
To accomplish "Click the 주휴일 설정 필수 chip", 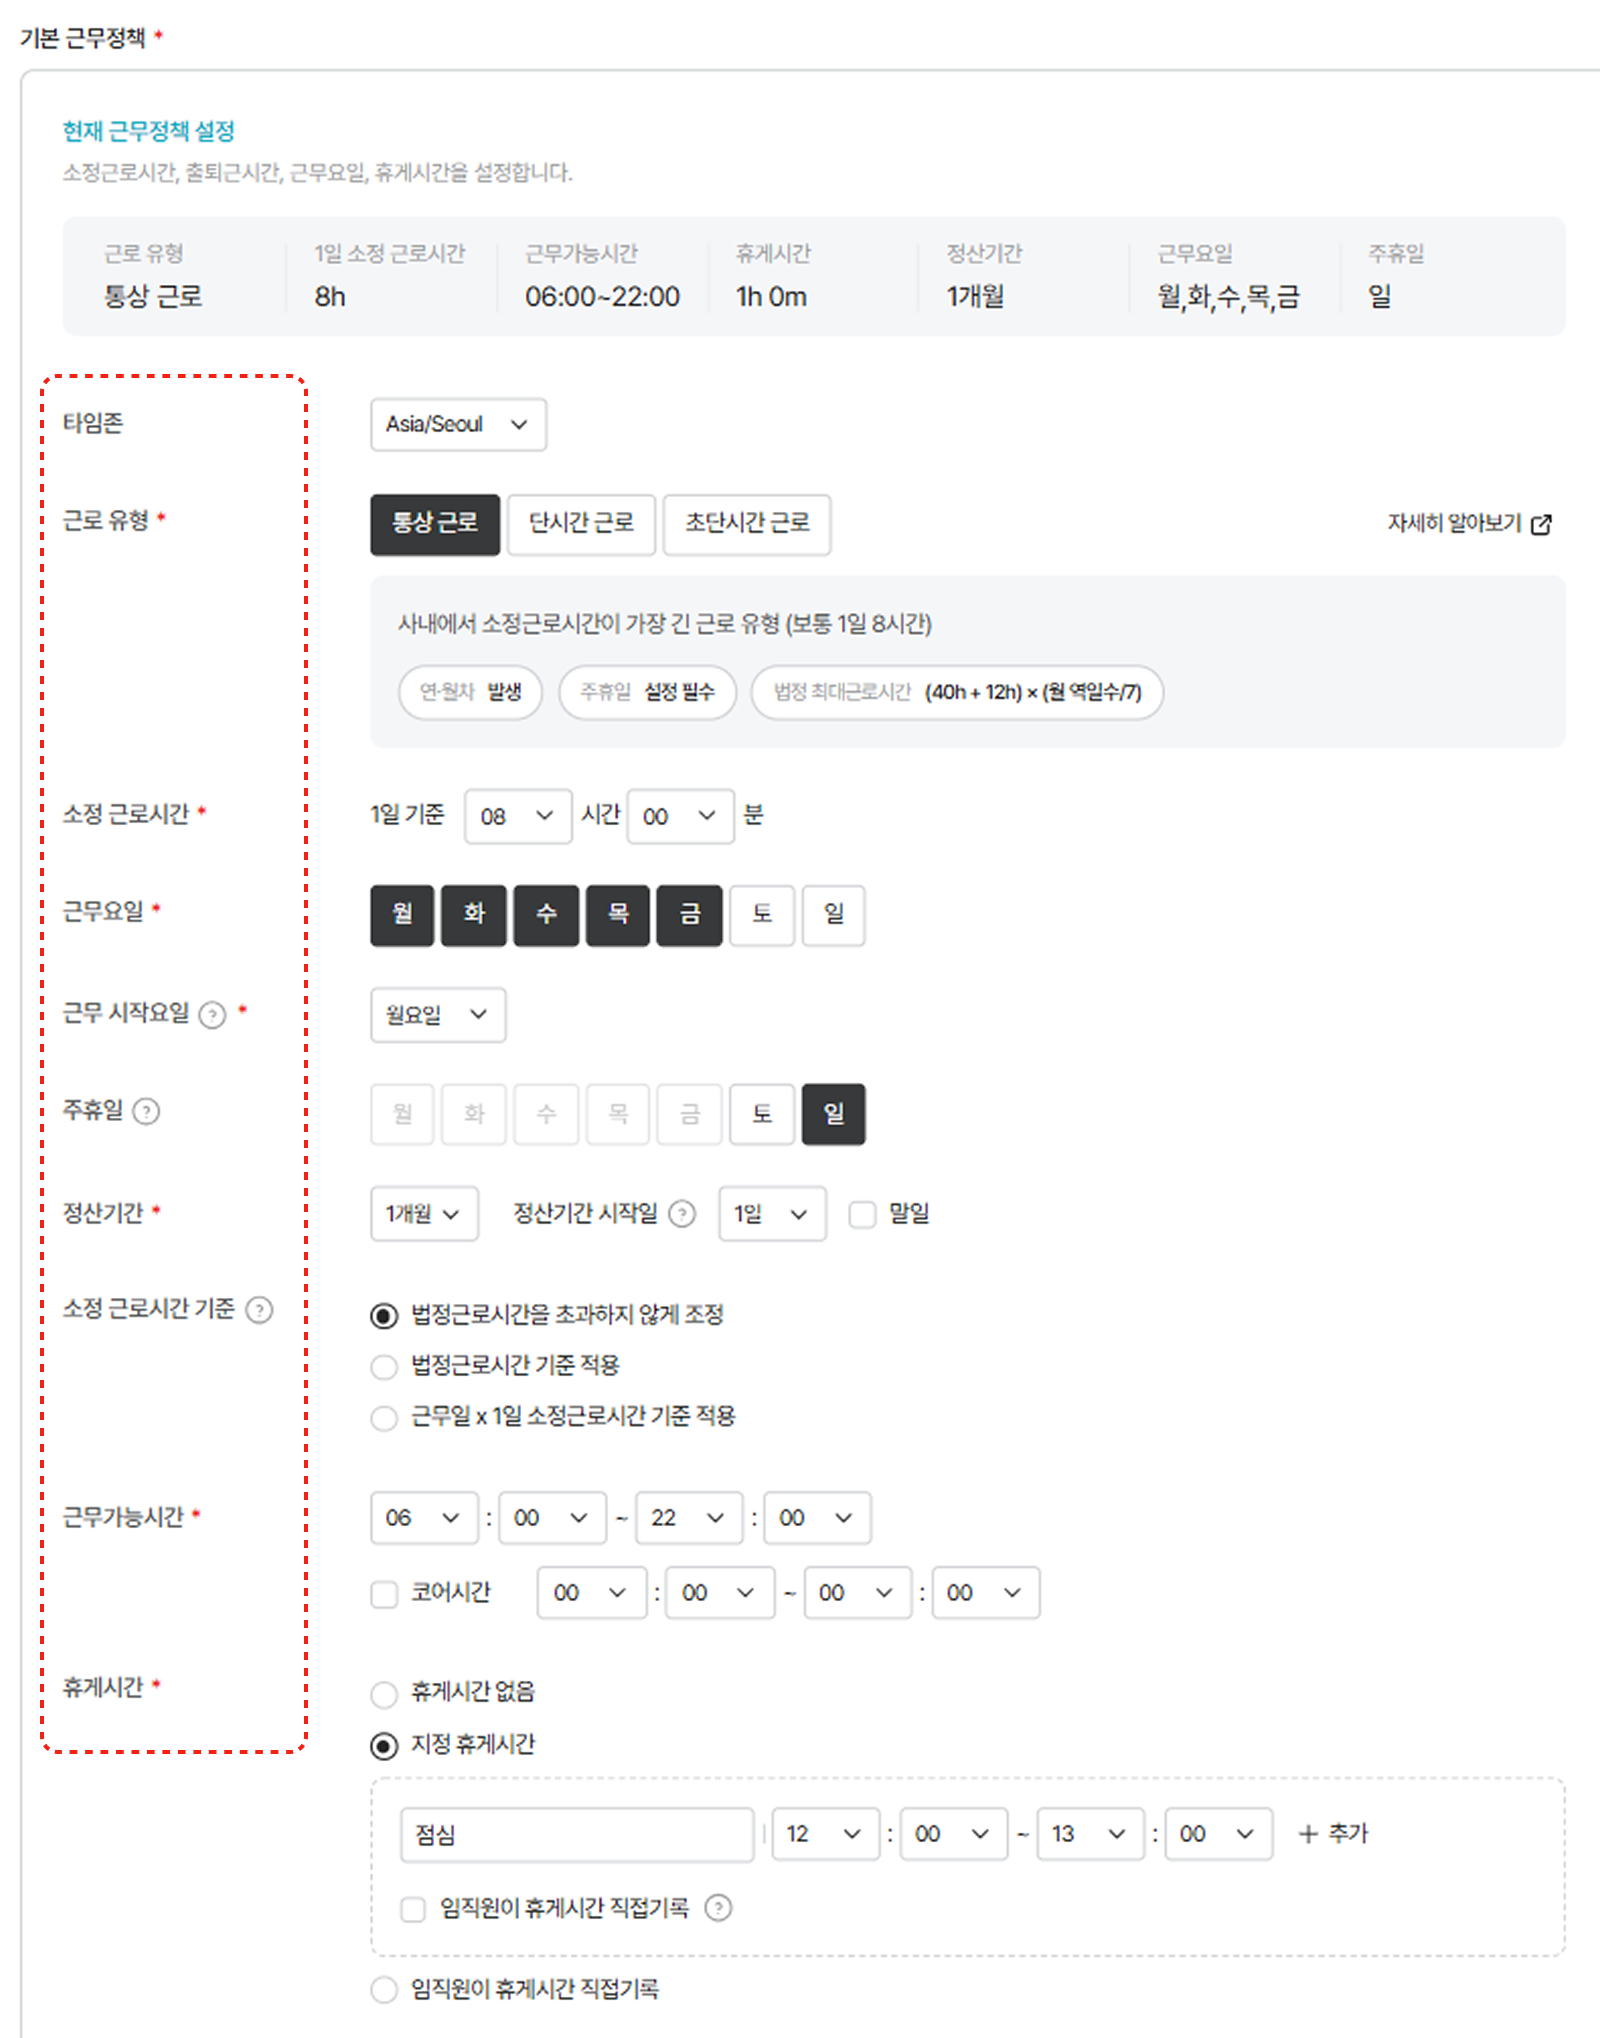I will pyautogui.click(x=648, y=692).
